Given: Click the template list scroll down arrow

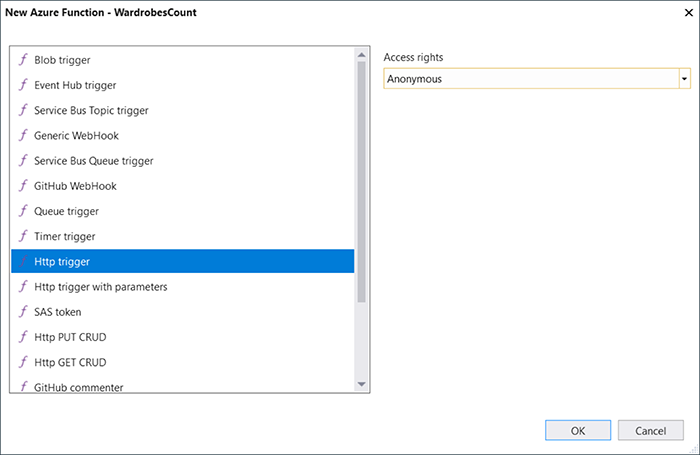Looking at the screenshot, I should (362, 384).
